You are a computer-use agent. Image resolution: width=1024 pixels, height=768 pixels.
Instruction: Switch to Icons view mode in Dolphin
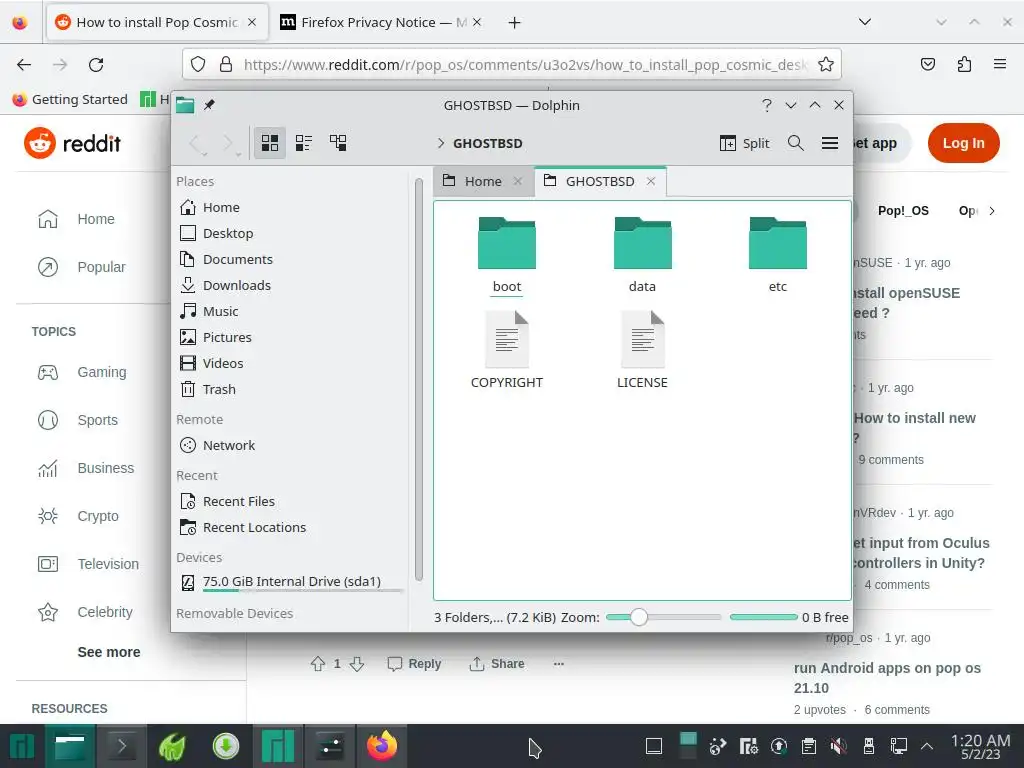pyautogui.click(x=270, y=142)
